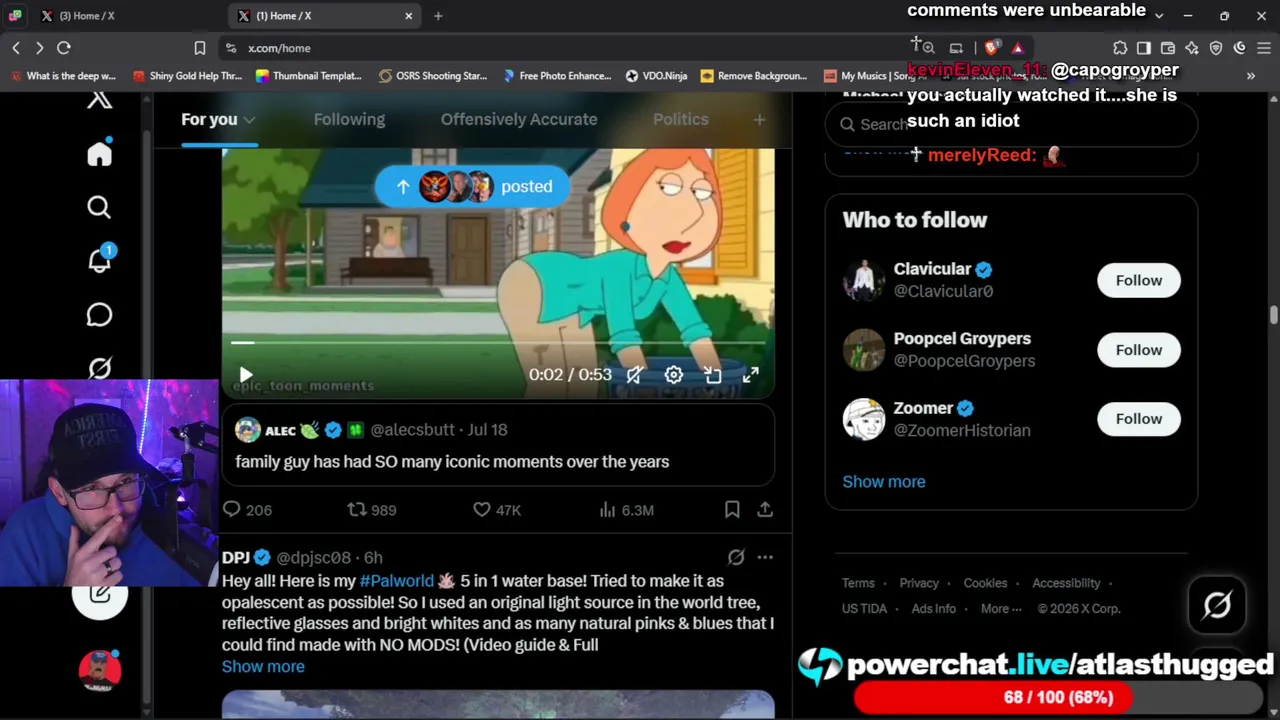Image resolution: width=1280 pixels, height=720 pixels.
Task: Focus the X Search input field
Action: pos(1011,124)
